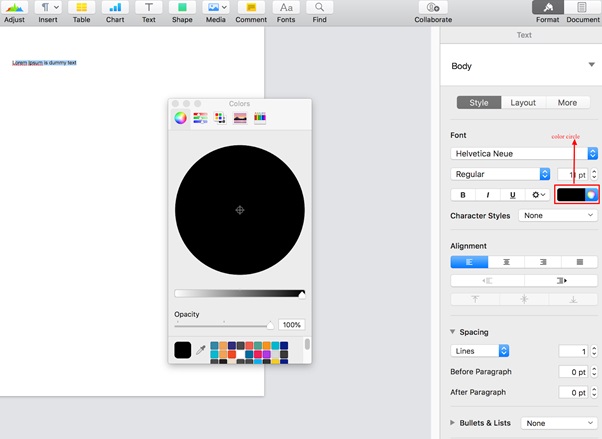
Task: Switch to color palettes picker tab
Action: click(220, 118)
